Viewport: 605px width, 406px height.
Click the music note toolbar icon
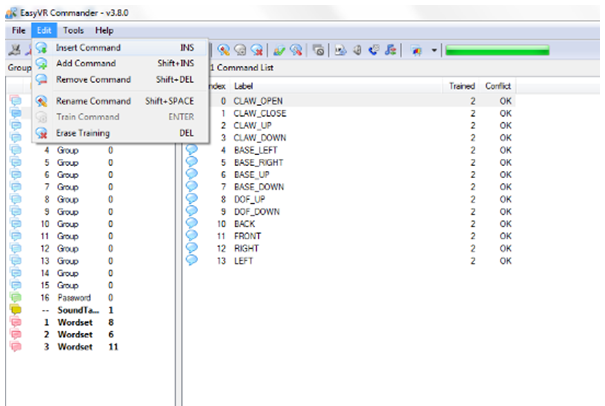pos(390,50)
